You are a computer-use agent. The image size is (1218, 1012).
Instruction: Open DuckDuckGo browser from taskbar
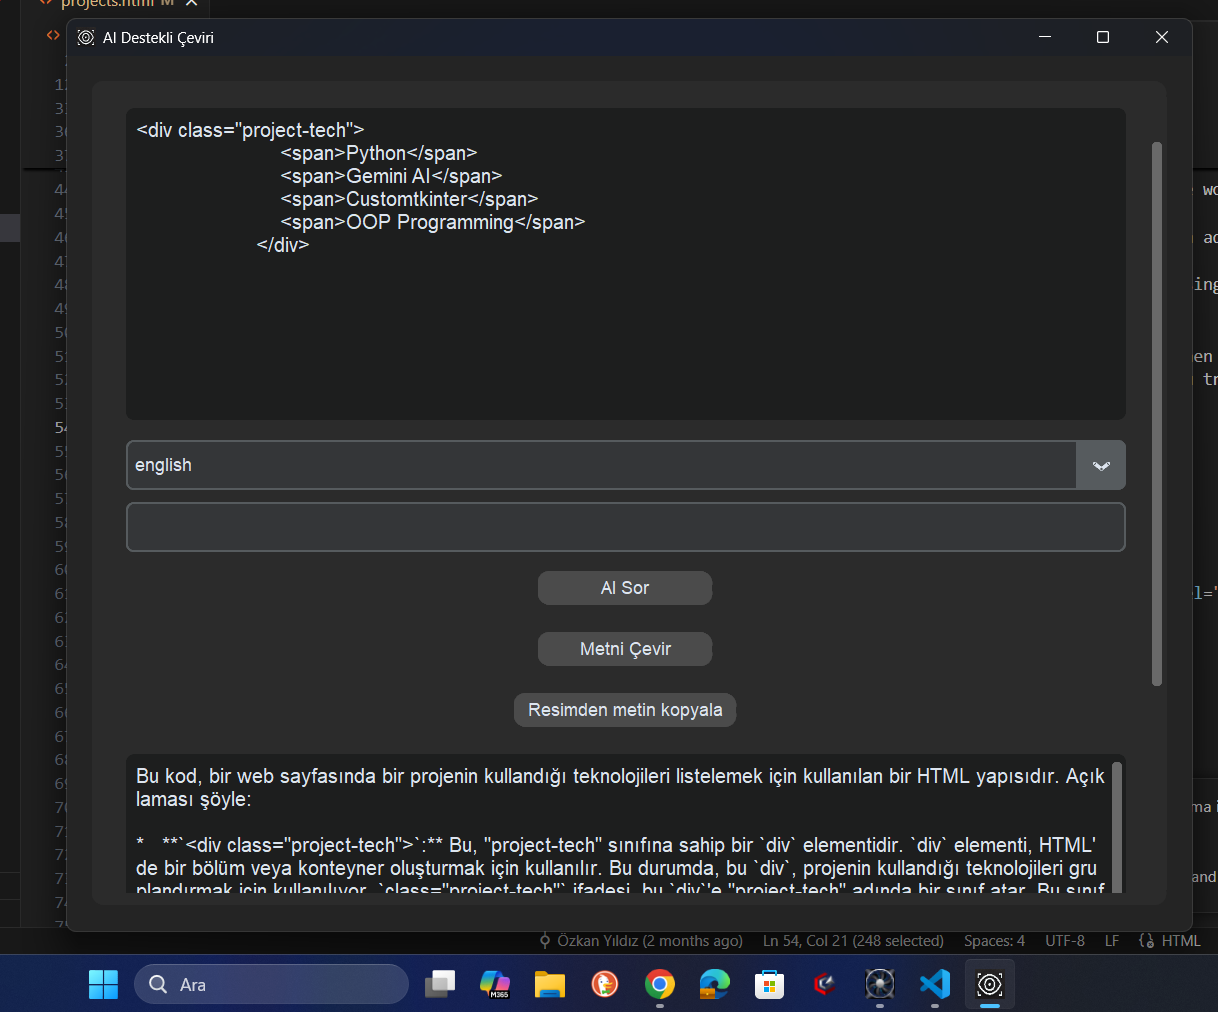point(605,985)
